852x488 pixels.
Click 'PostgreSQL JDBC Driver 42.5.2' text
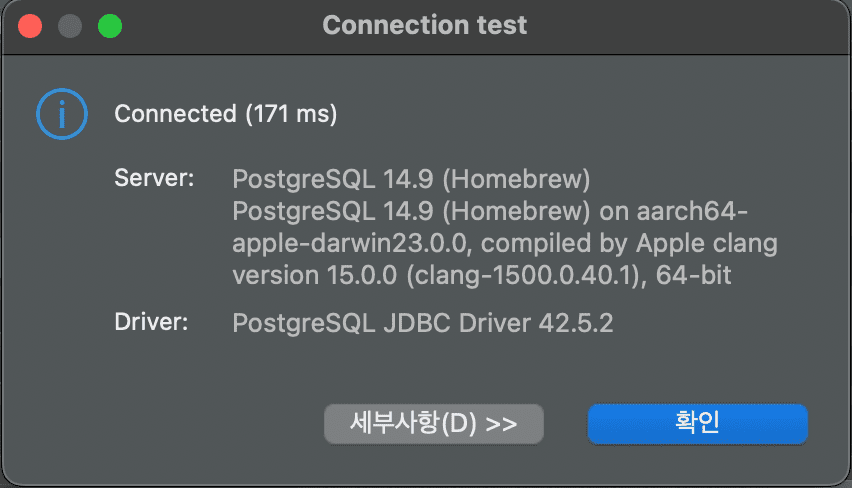pyautogui.click(x=423, y=323)
